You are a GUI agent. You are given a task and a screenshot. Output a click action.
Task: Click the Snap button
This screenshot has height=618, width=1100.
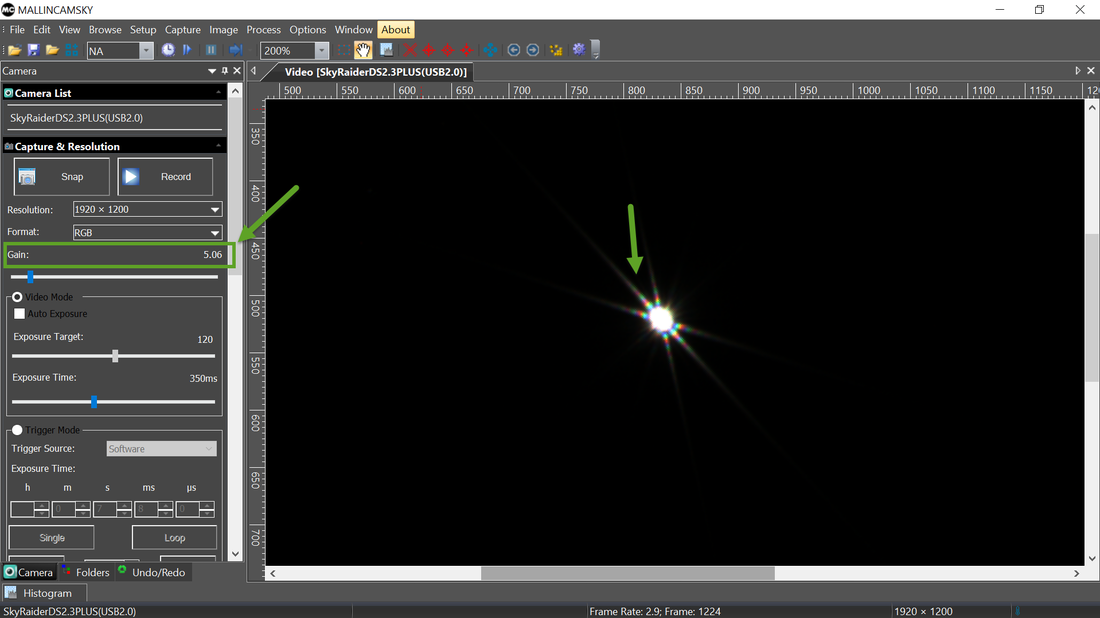[x=62, y=177]
